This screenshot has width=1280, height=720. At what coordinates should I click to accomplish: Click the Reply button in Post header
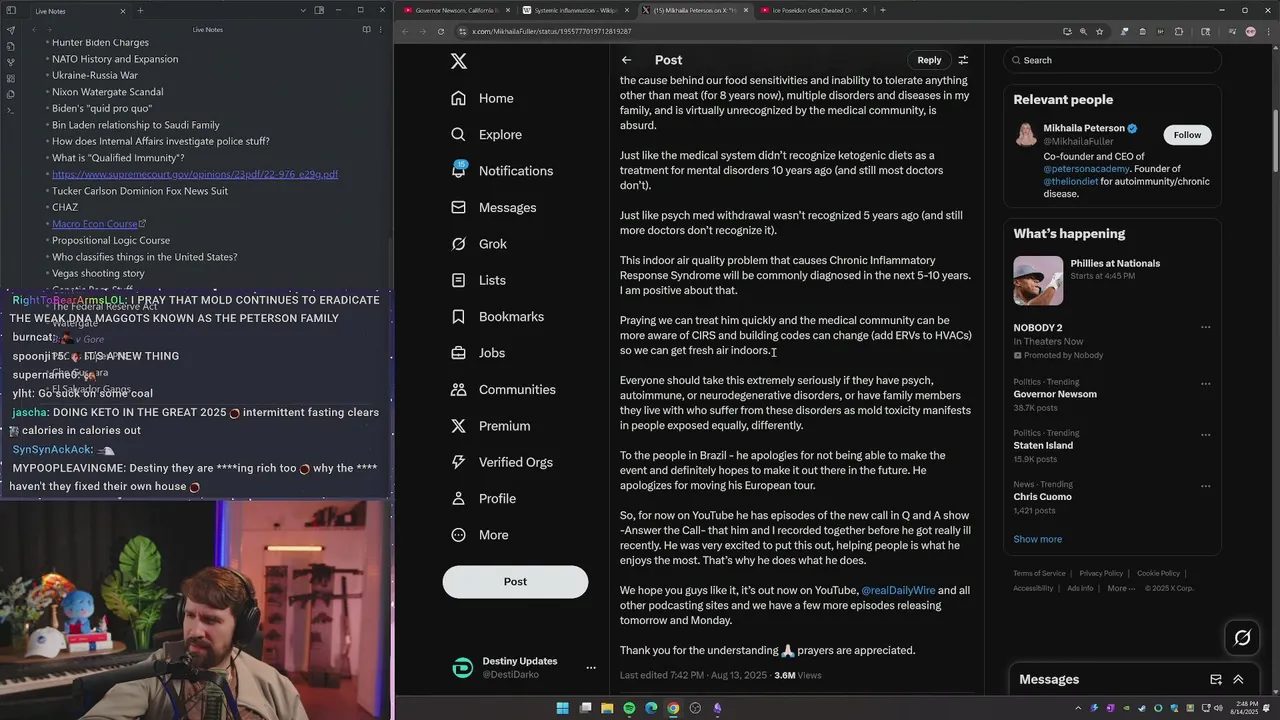[929, 60]
